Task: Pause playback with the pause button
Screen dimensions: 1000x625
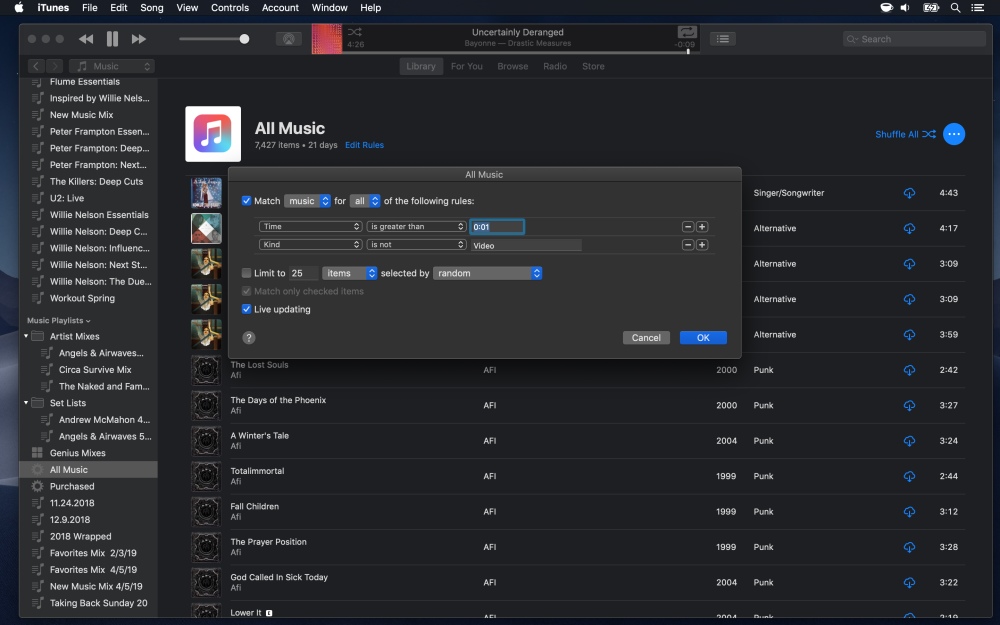Action: tap(112, 39)
